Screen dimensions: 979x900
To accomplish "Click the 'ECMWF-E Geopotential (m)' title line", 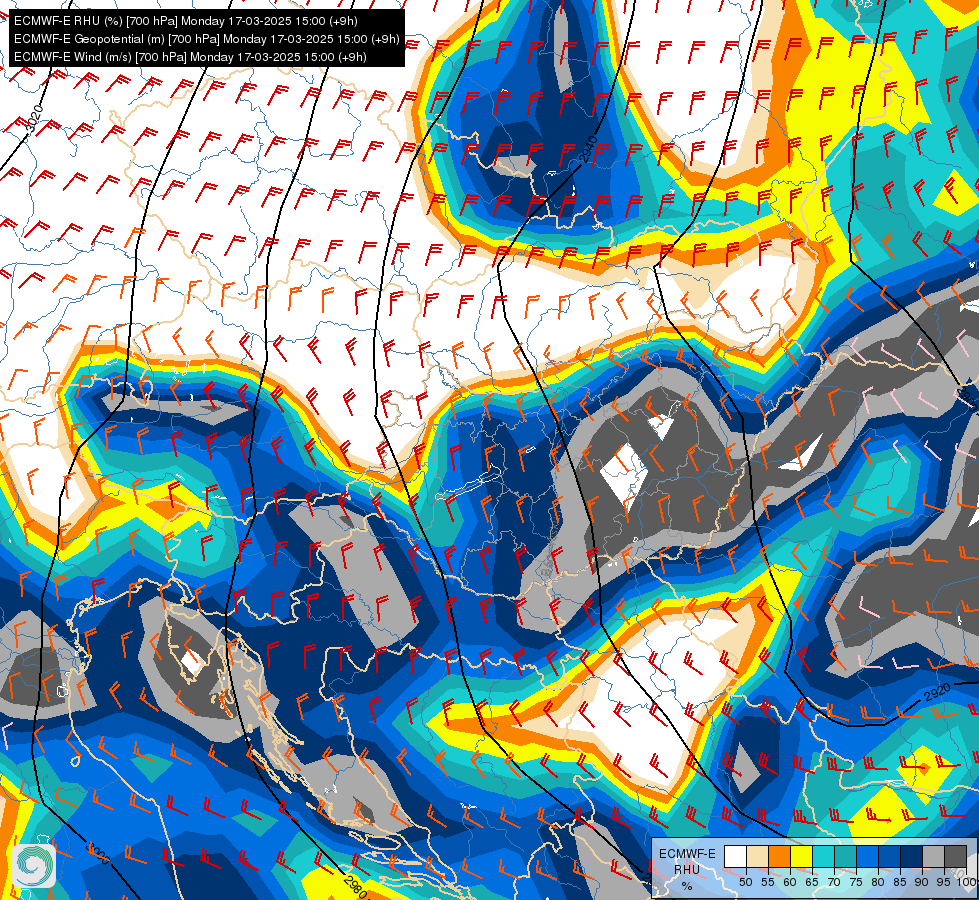I will (x=206, y=39).
